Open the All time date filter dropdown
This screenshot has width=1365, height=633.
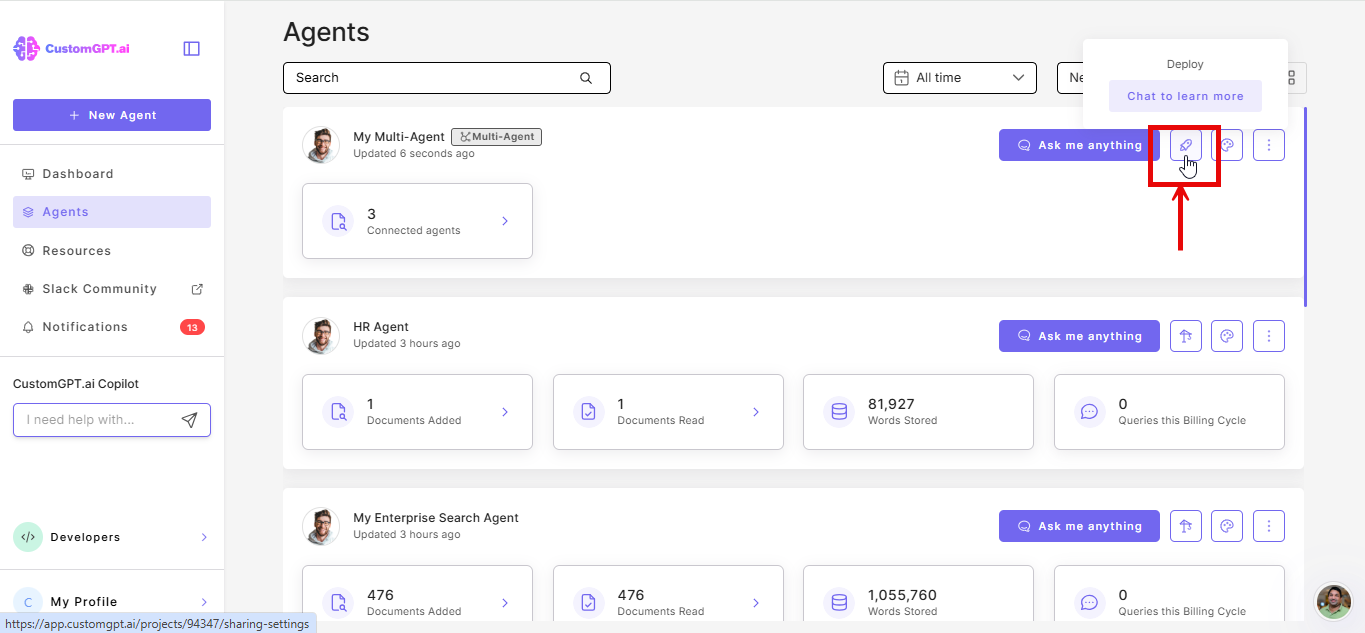pyautogui.click(x=959, y=78)
